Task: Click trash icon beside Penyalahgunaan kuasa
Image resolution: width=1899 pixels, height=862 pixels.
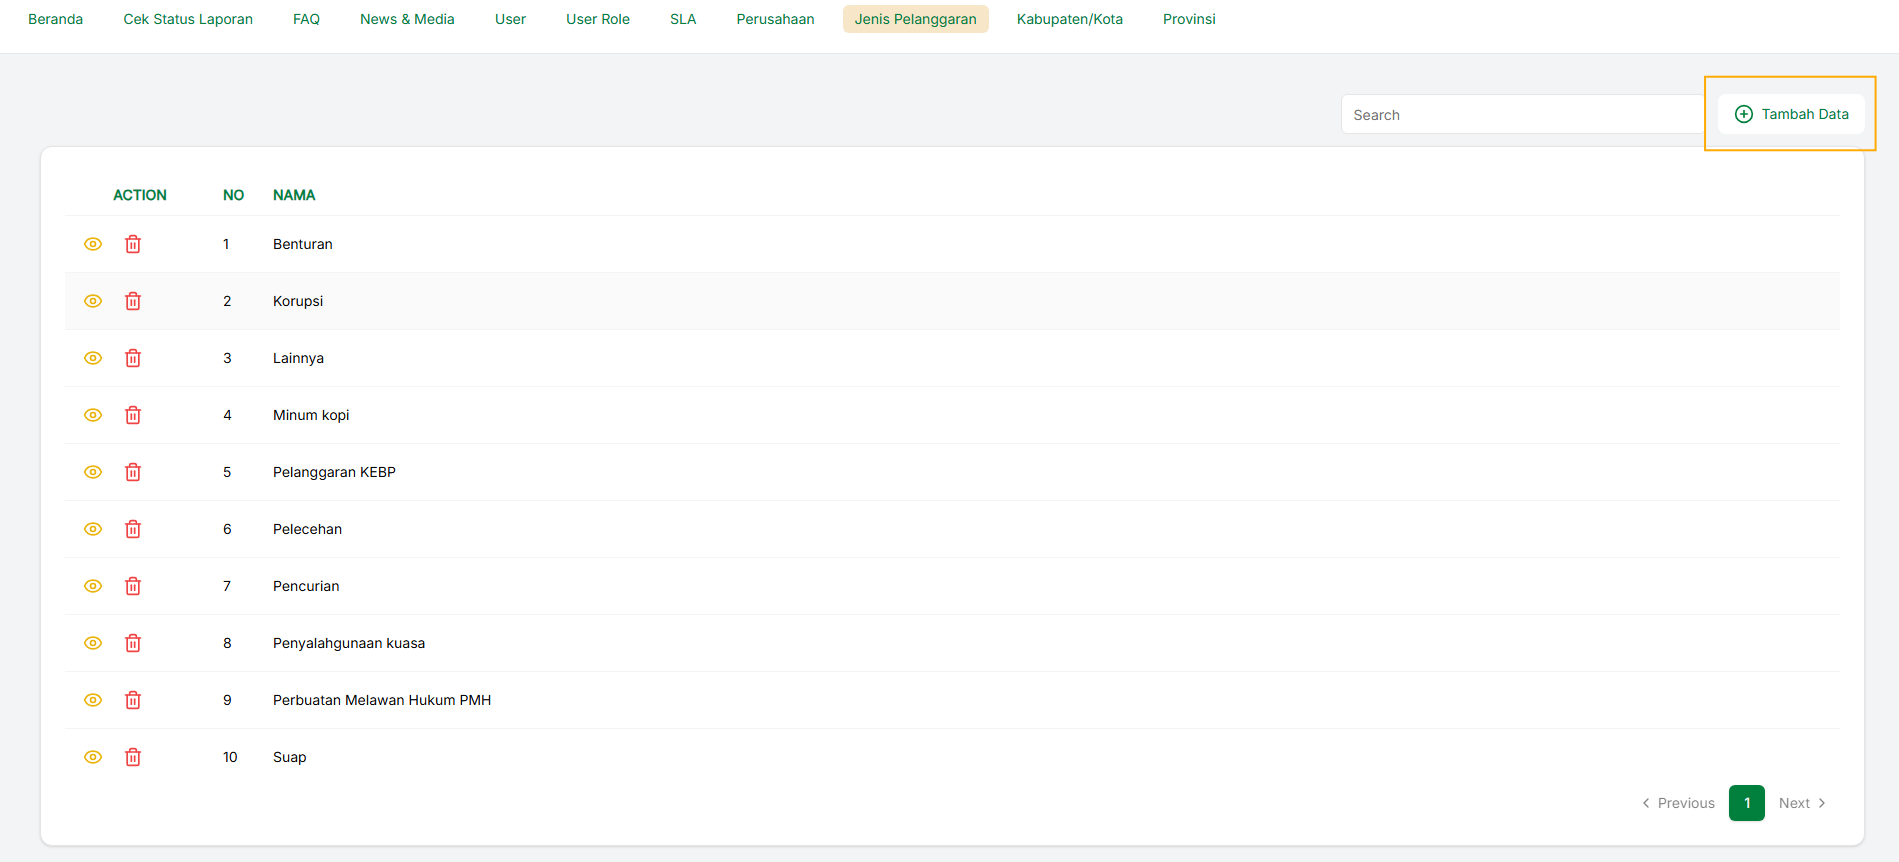Action: tap(133, 643)
